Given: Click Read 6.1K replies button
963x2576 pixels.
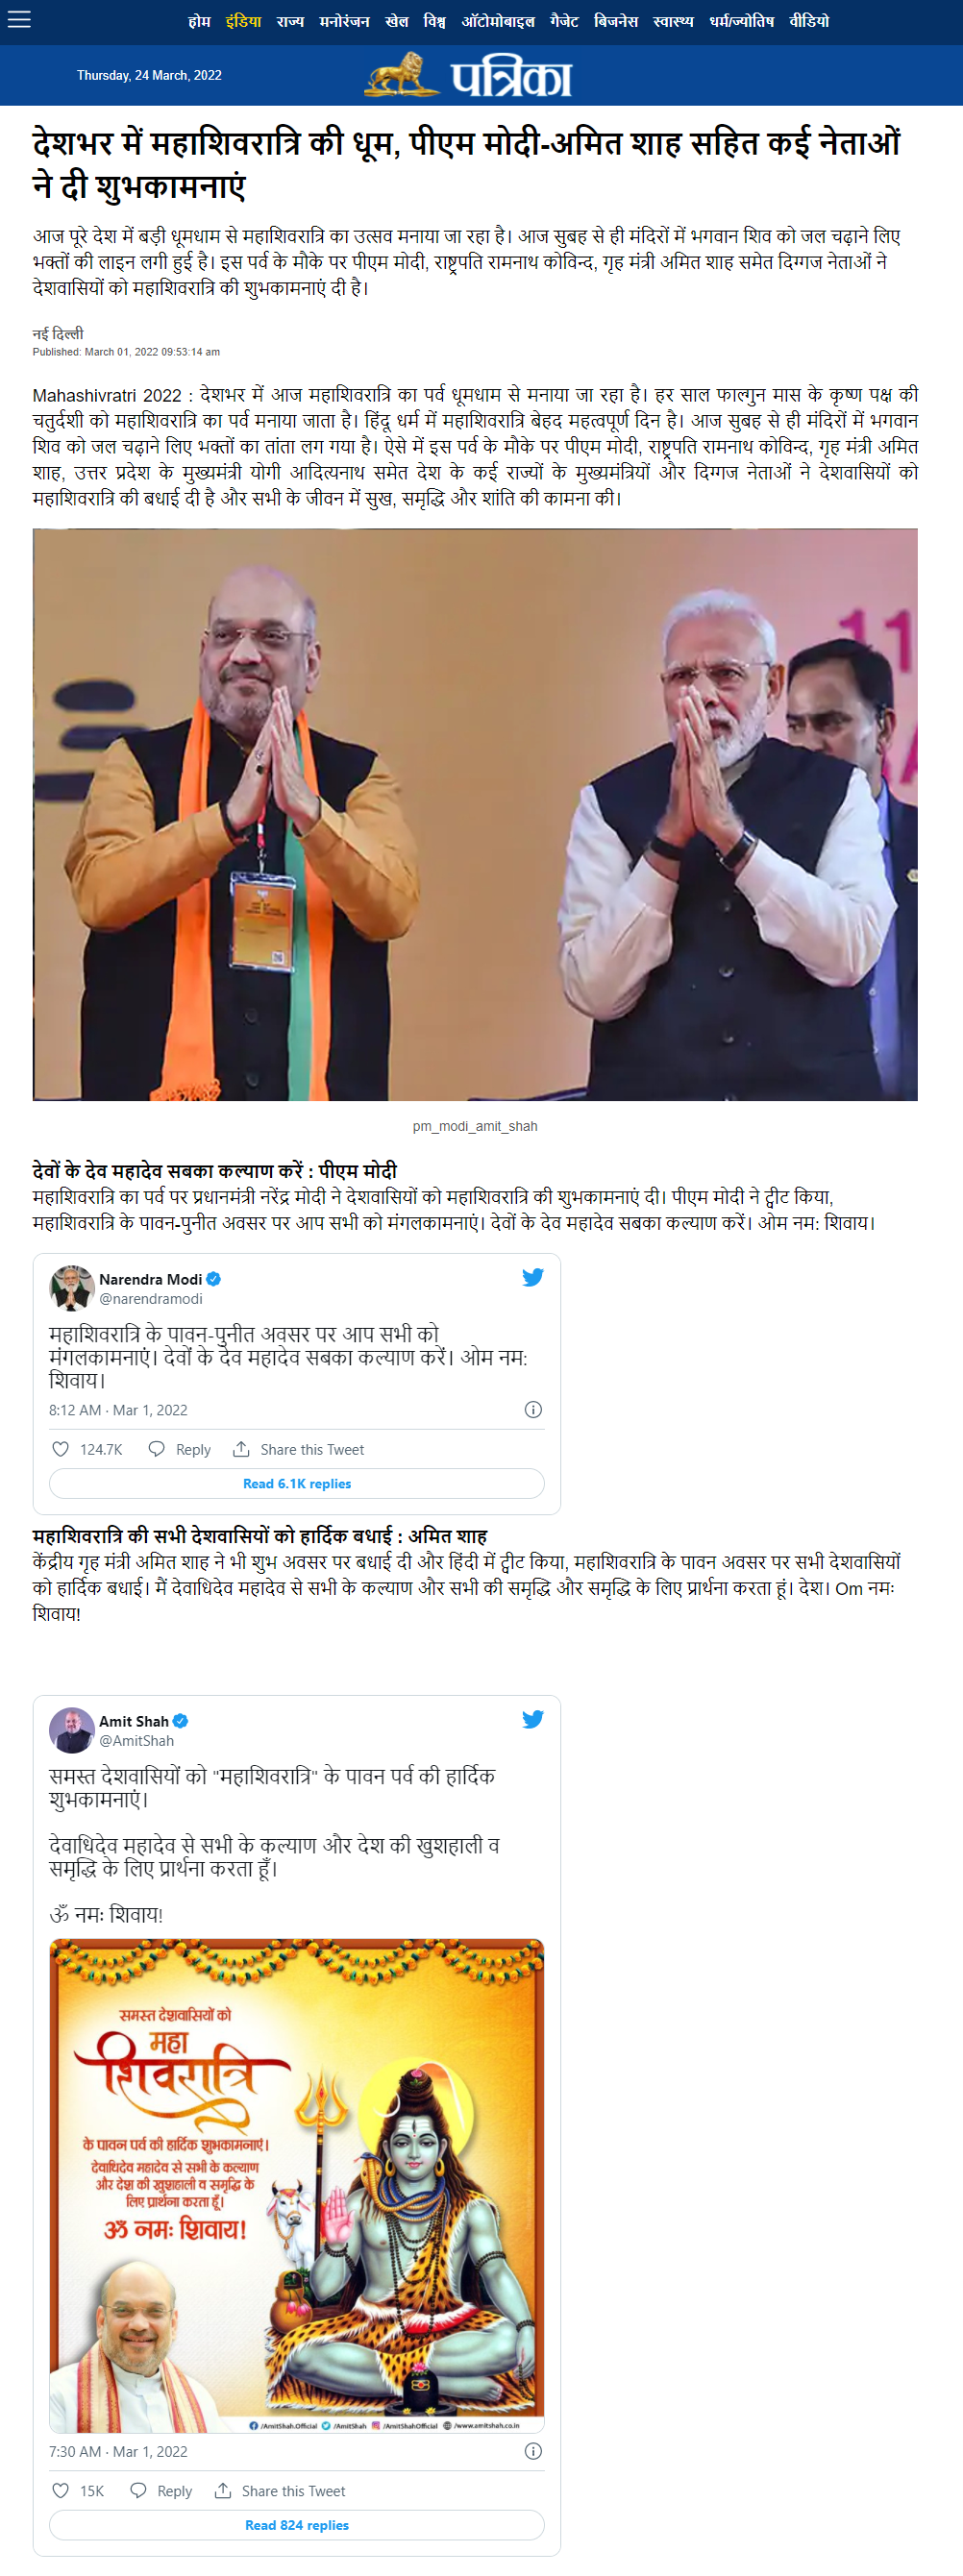Looking at the screenshot, I should [297, 1483].
